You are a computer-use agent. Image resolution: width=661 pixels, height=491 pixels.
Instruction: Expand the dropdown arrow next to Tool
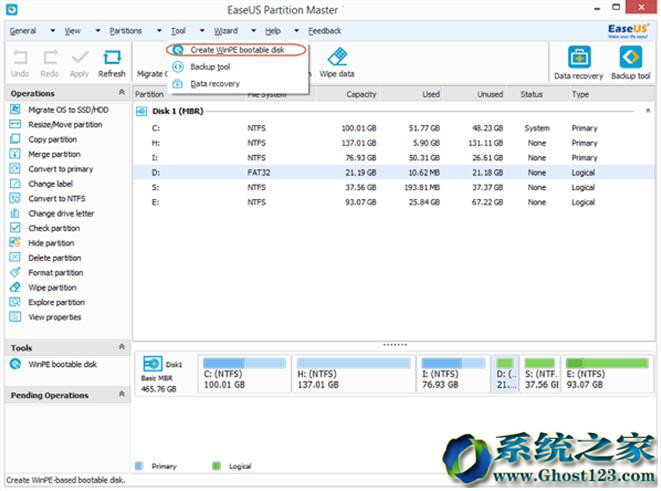point(202,31)
